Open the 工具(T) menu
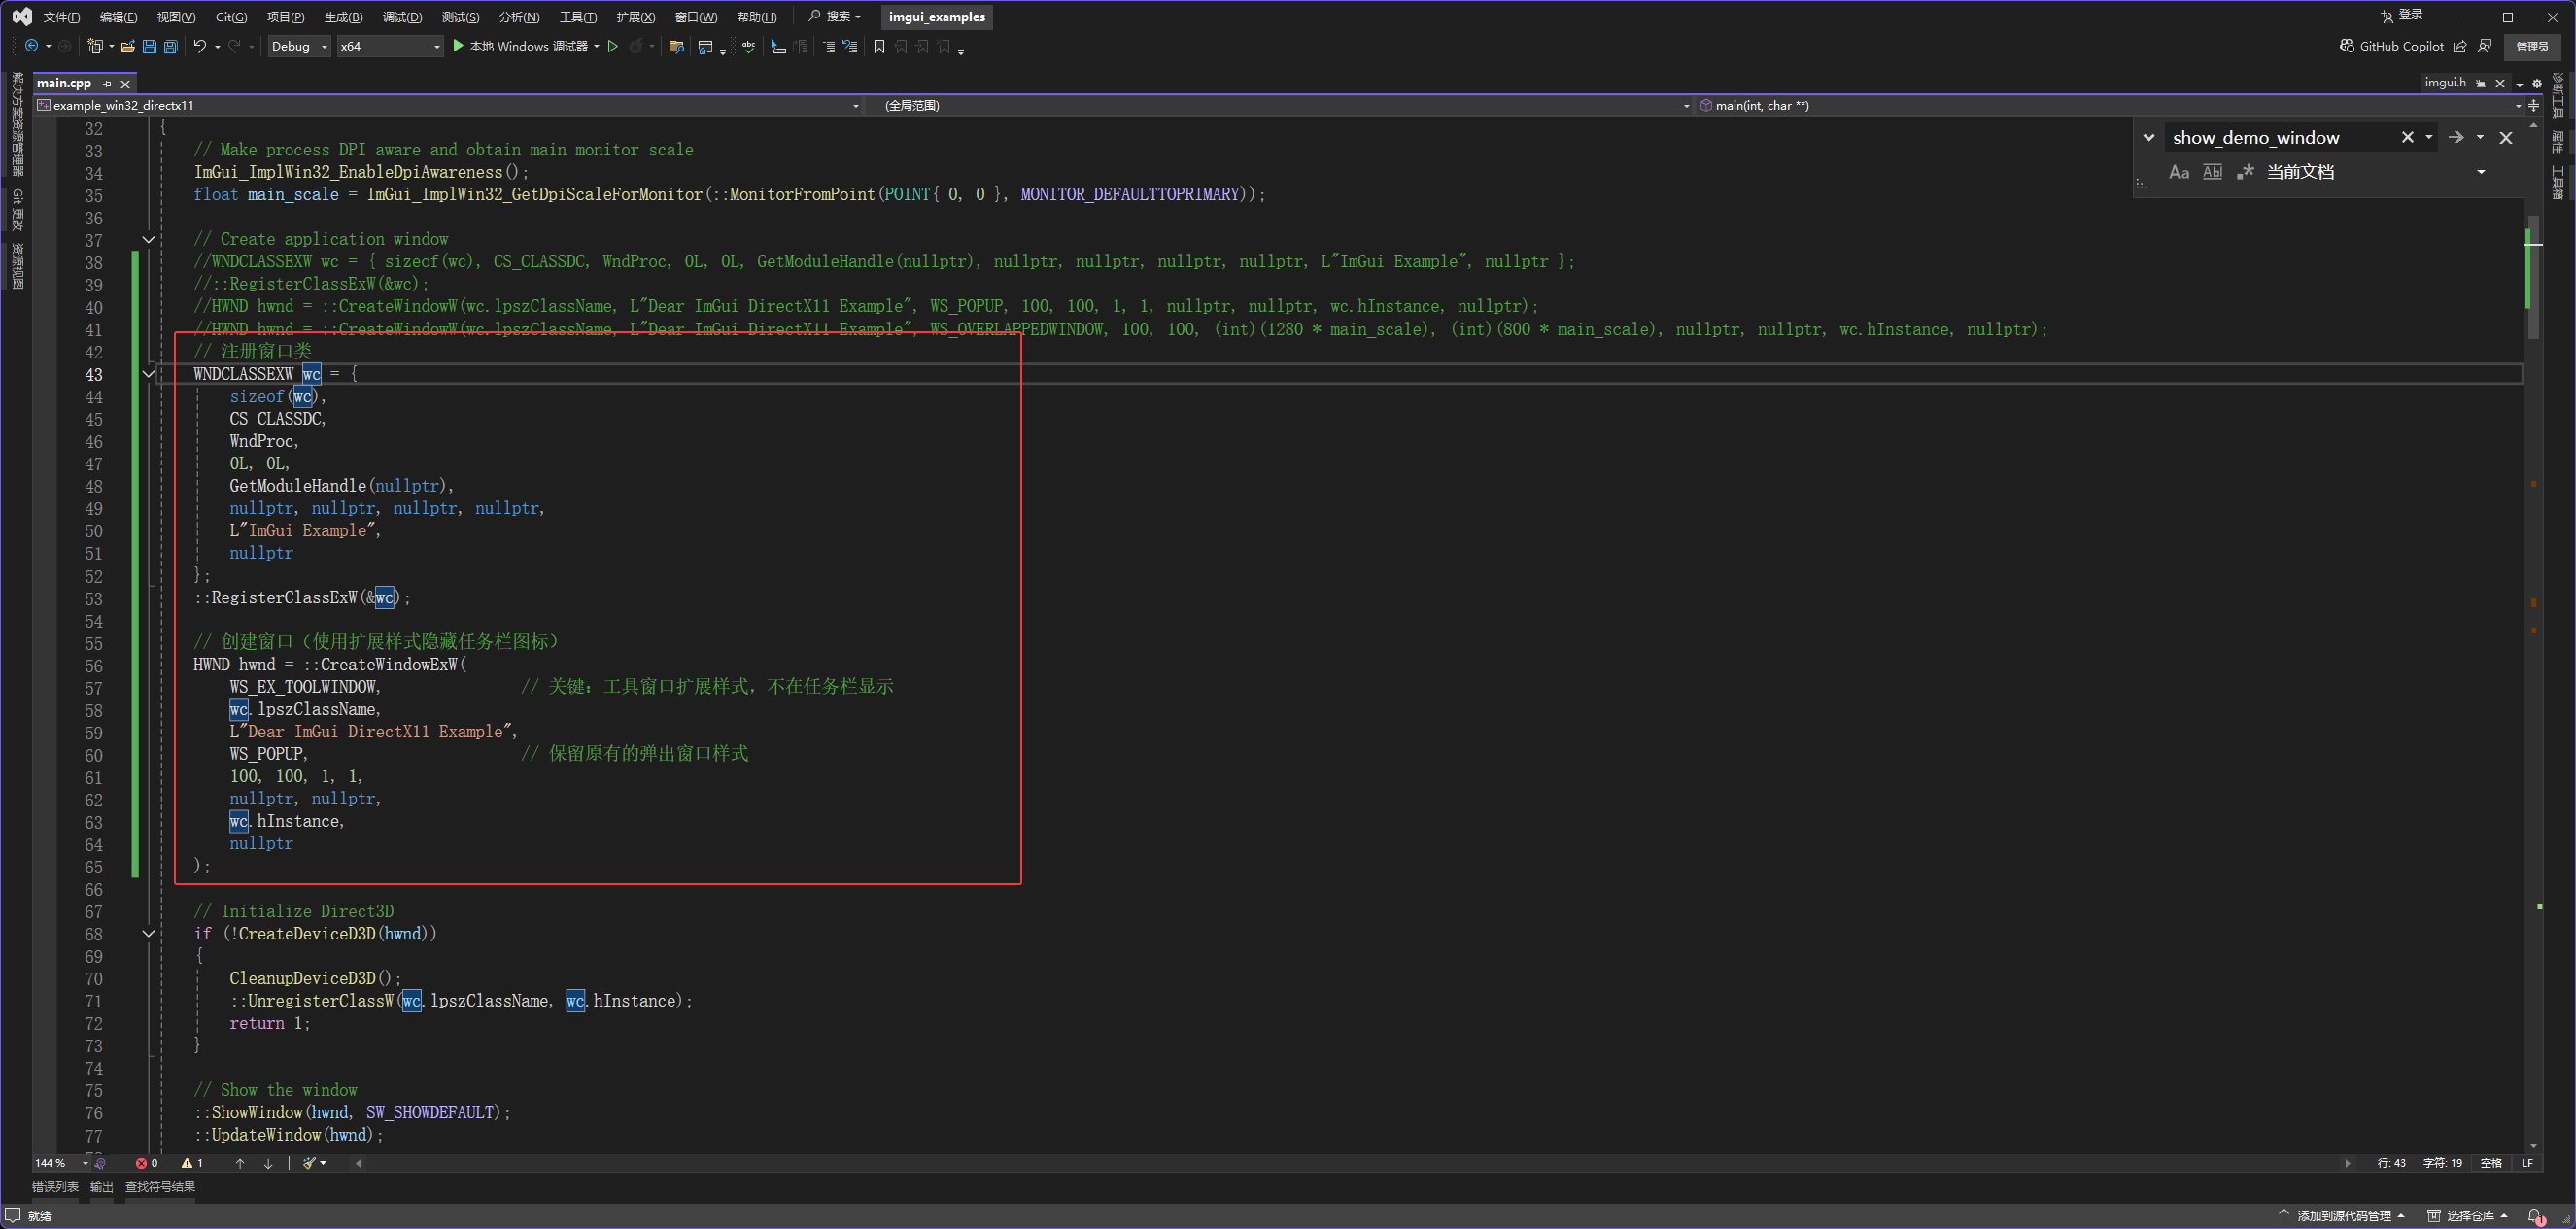Image resolution: width=2576 pixels, height=1229 pixels. [x=578, y=17]
